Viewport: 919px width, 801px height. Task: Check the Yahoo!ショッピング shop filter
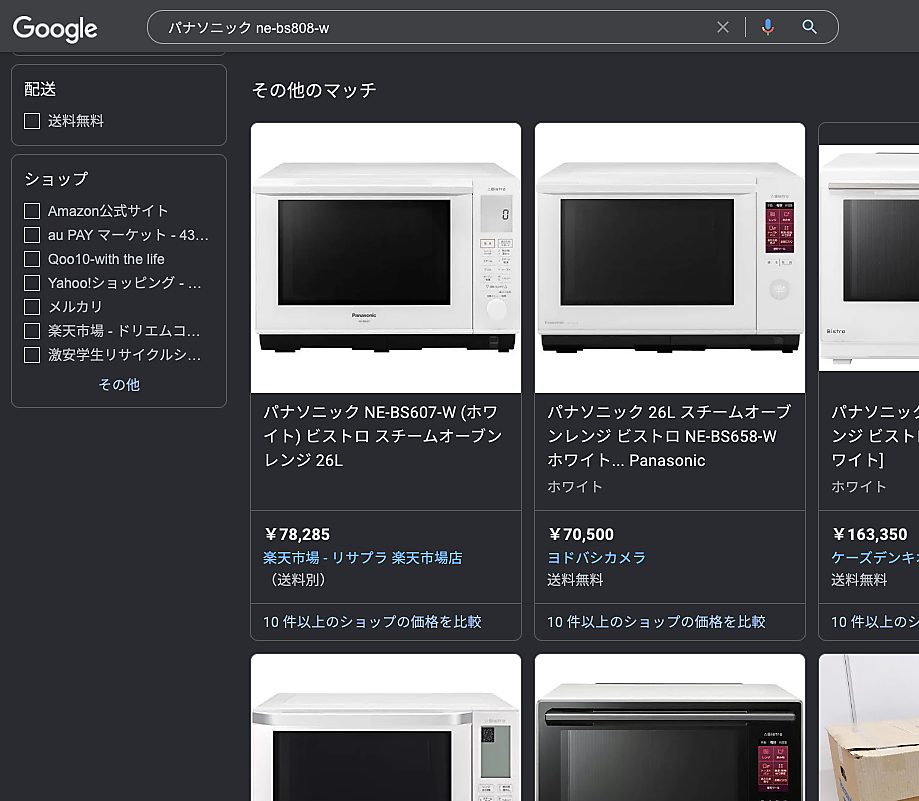click(x=32, y=283)
